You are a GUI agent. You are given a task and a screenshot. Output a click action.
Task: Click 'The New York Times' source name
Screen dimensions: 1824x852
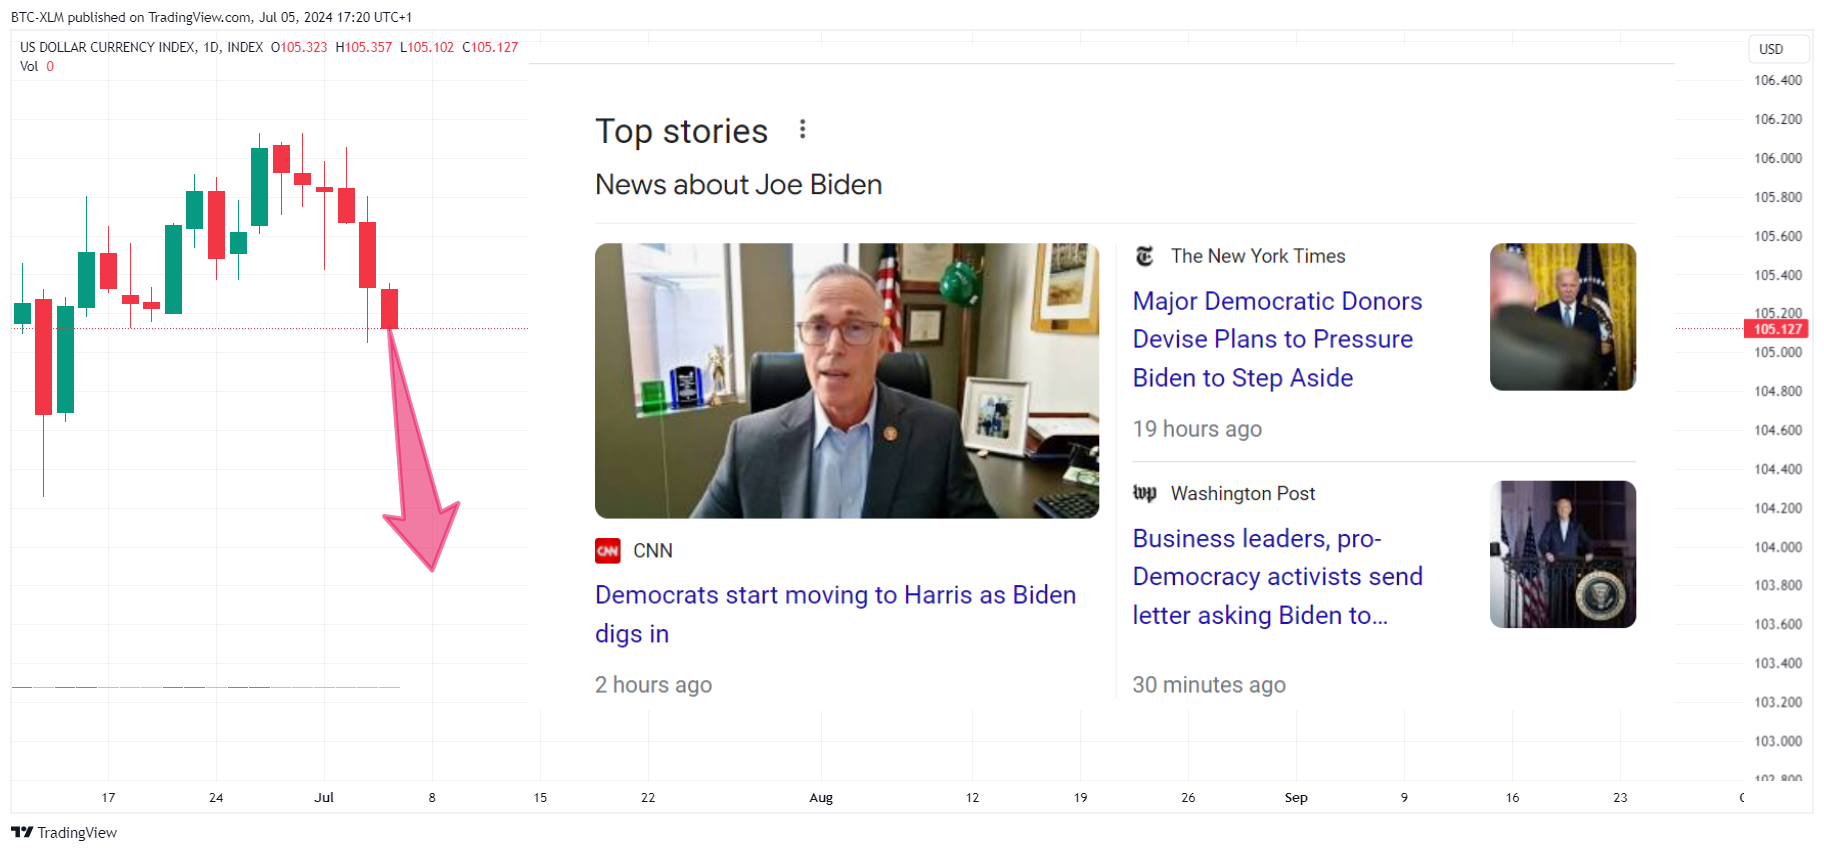tap(1258, 256)
